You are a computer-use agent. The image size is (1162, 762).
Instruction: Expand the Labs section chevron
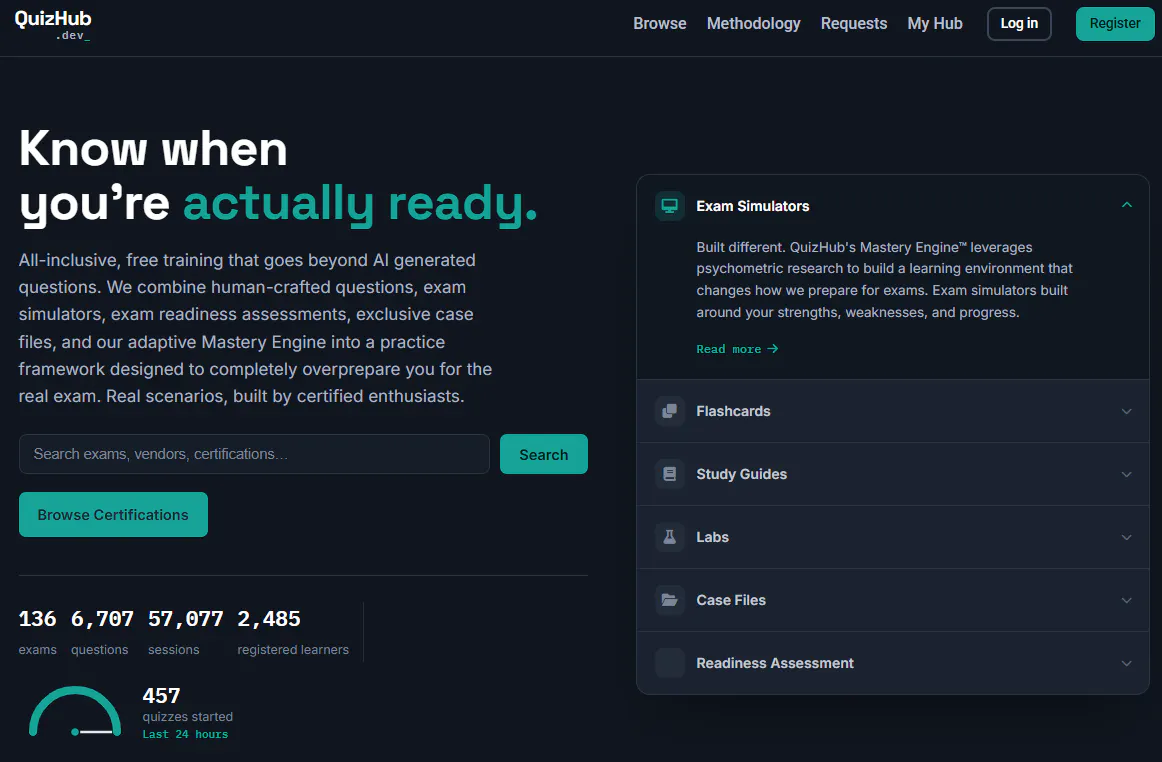[x=1126, y=537]
